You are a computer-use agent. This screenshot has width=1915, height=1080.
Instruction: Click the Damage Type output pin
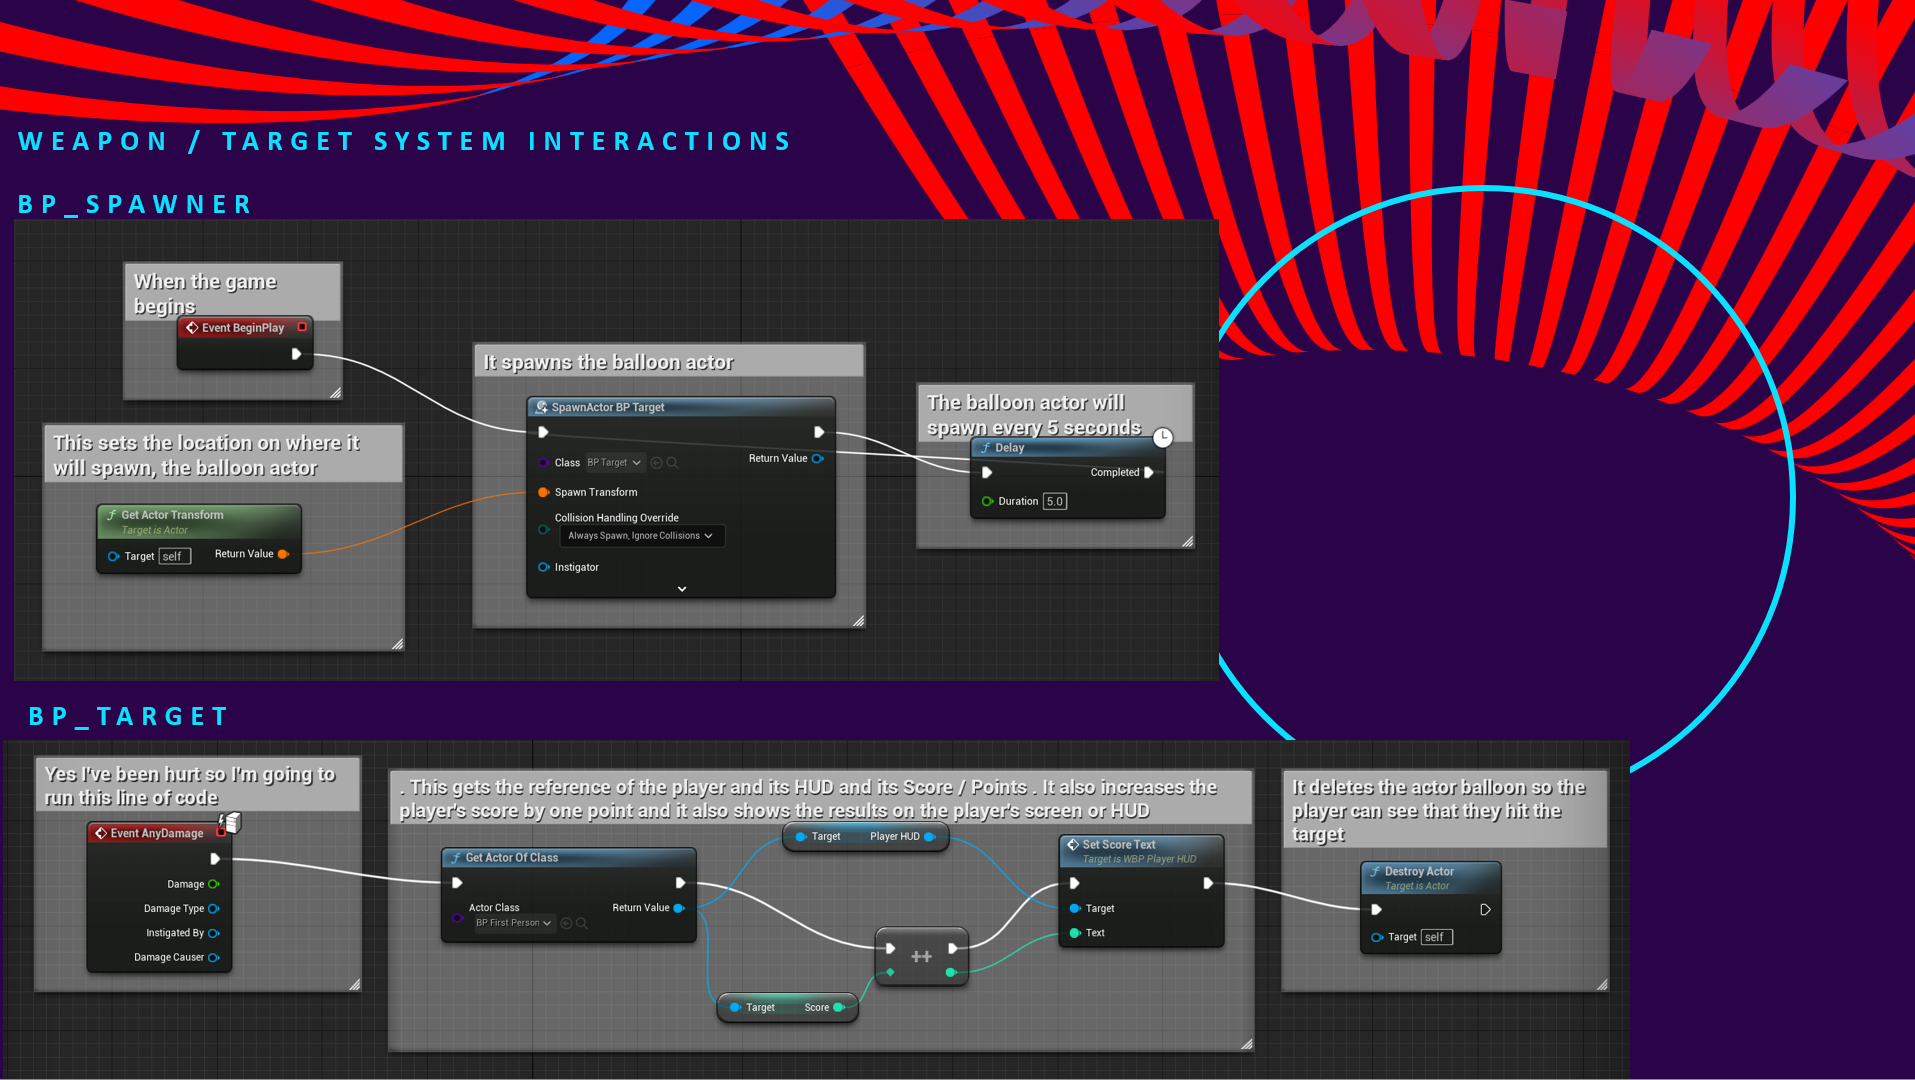(213, 909)
